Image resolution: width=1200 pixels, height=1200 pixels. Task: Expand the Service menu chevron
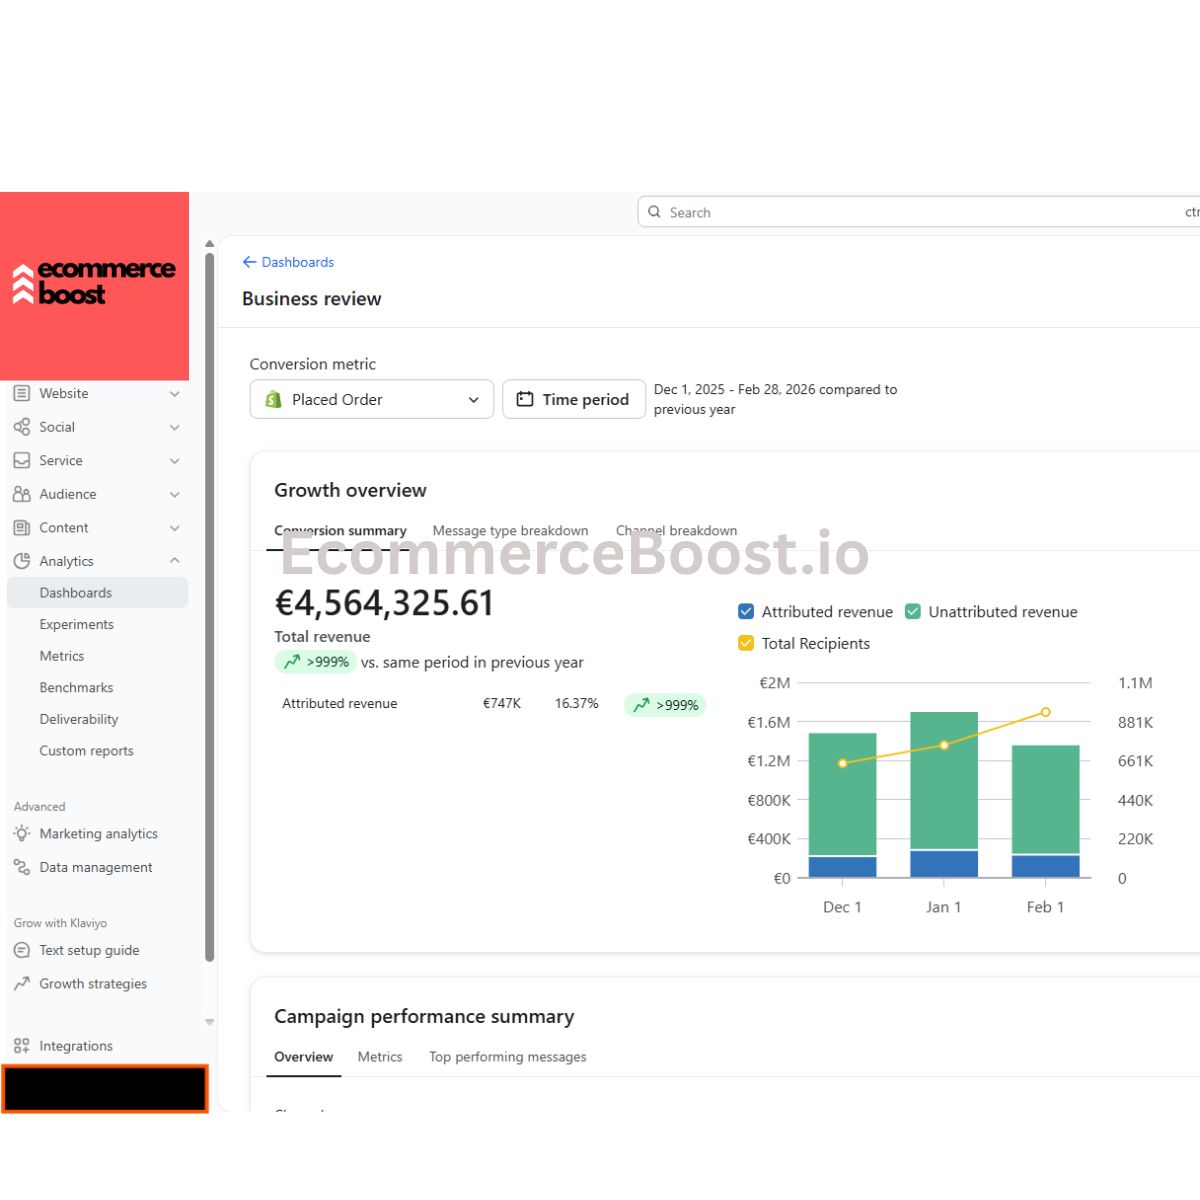pyautogui.click(x=175, y=461)
